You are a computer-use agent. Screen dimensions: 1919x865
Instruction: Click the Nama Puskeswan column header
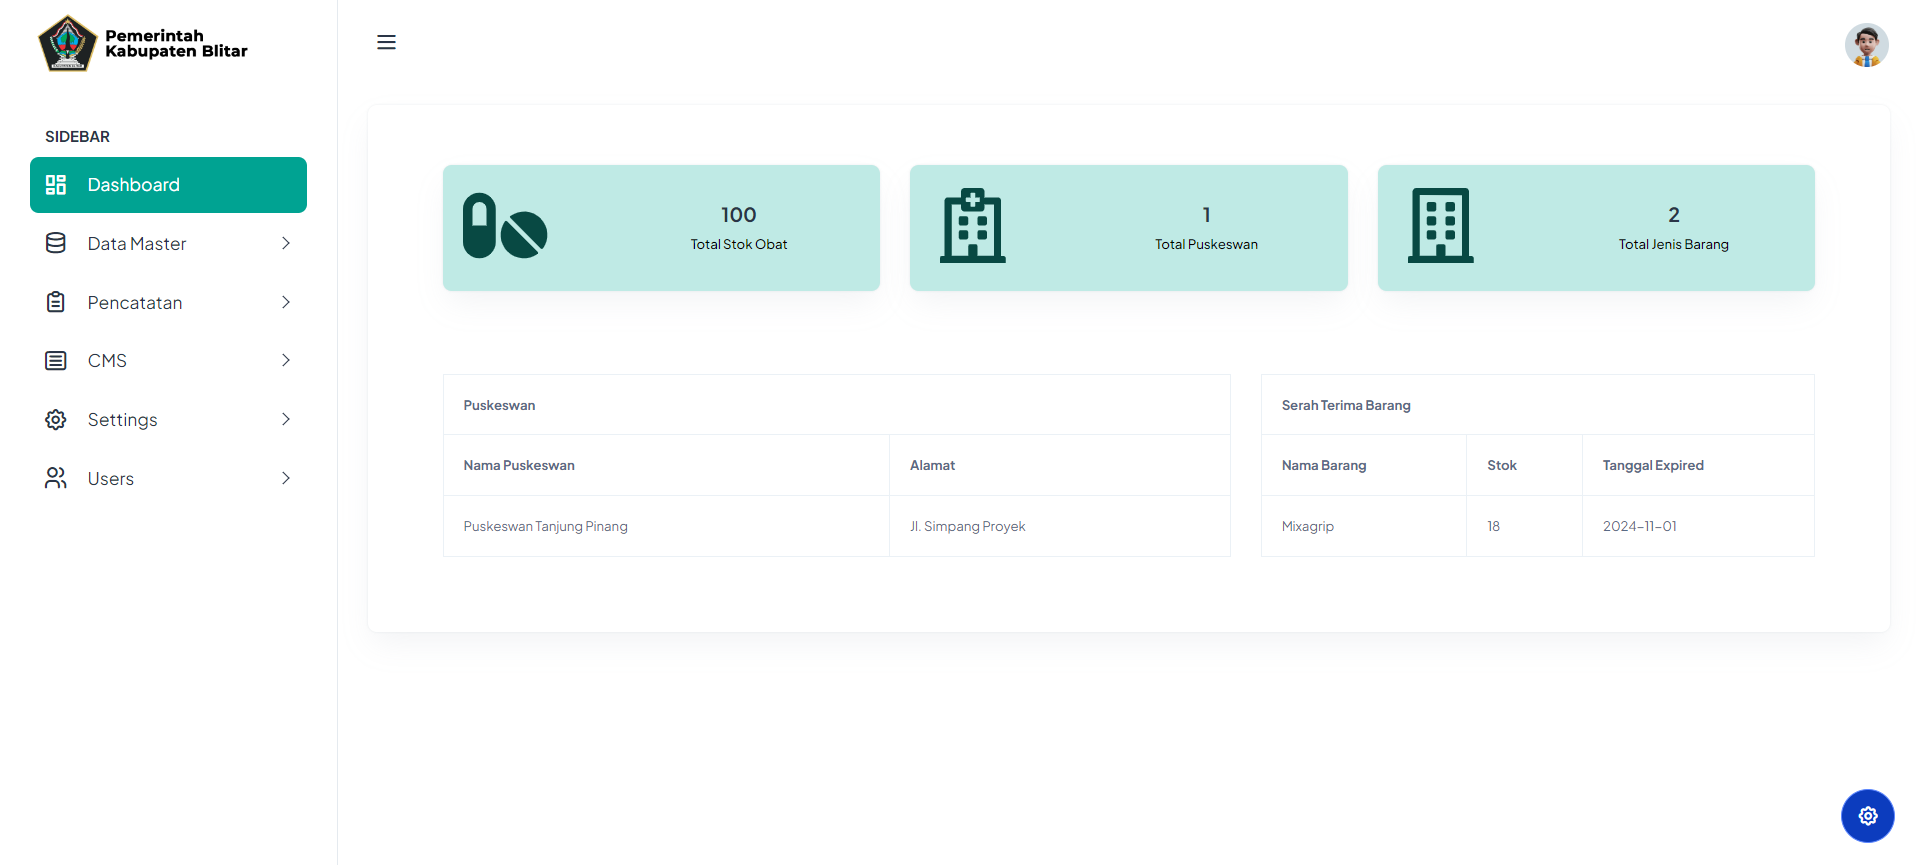click(518, 465)
